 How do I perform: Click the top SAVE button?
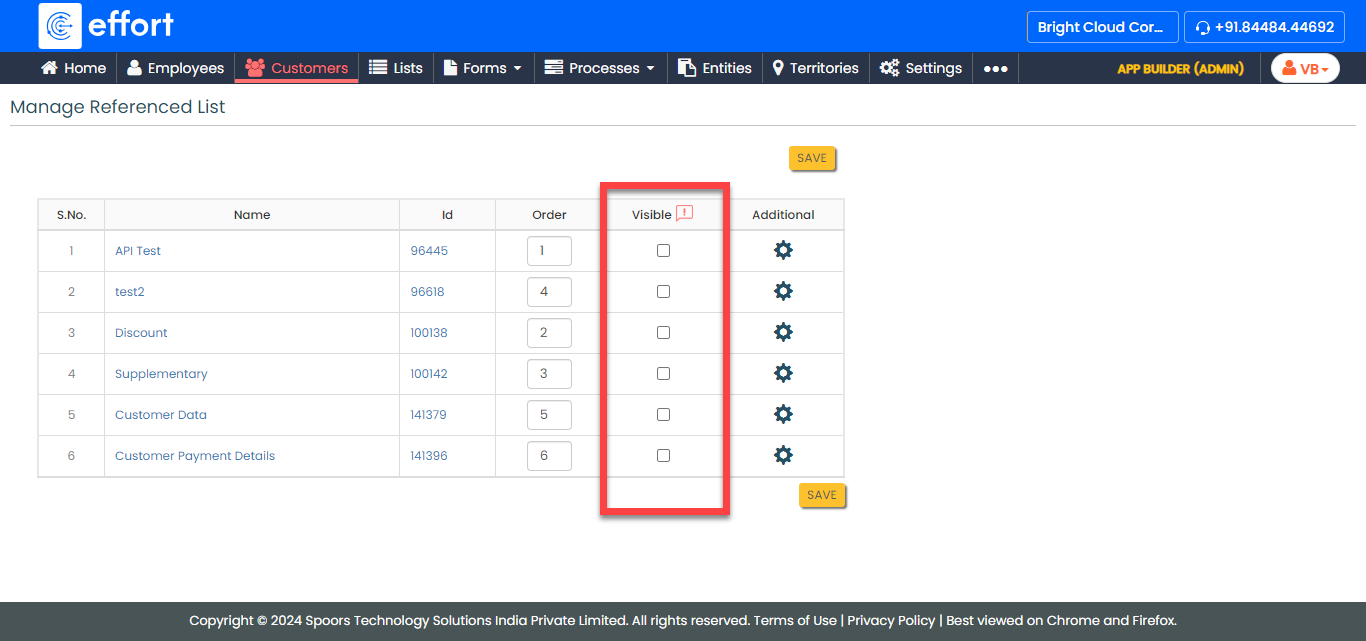tap(812, 158)
